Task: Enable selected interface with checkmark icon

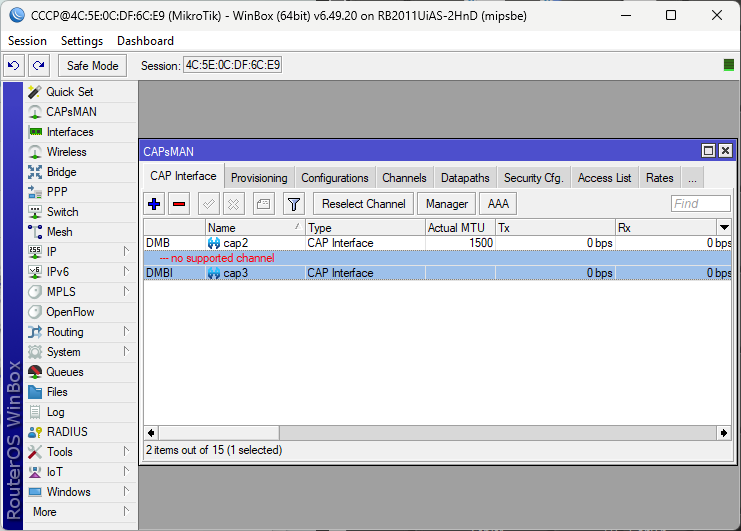Action: click(x=208, y=204)
